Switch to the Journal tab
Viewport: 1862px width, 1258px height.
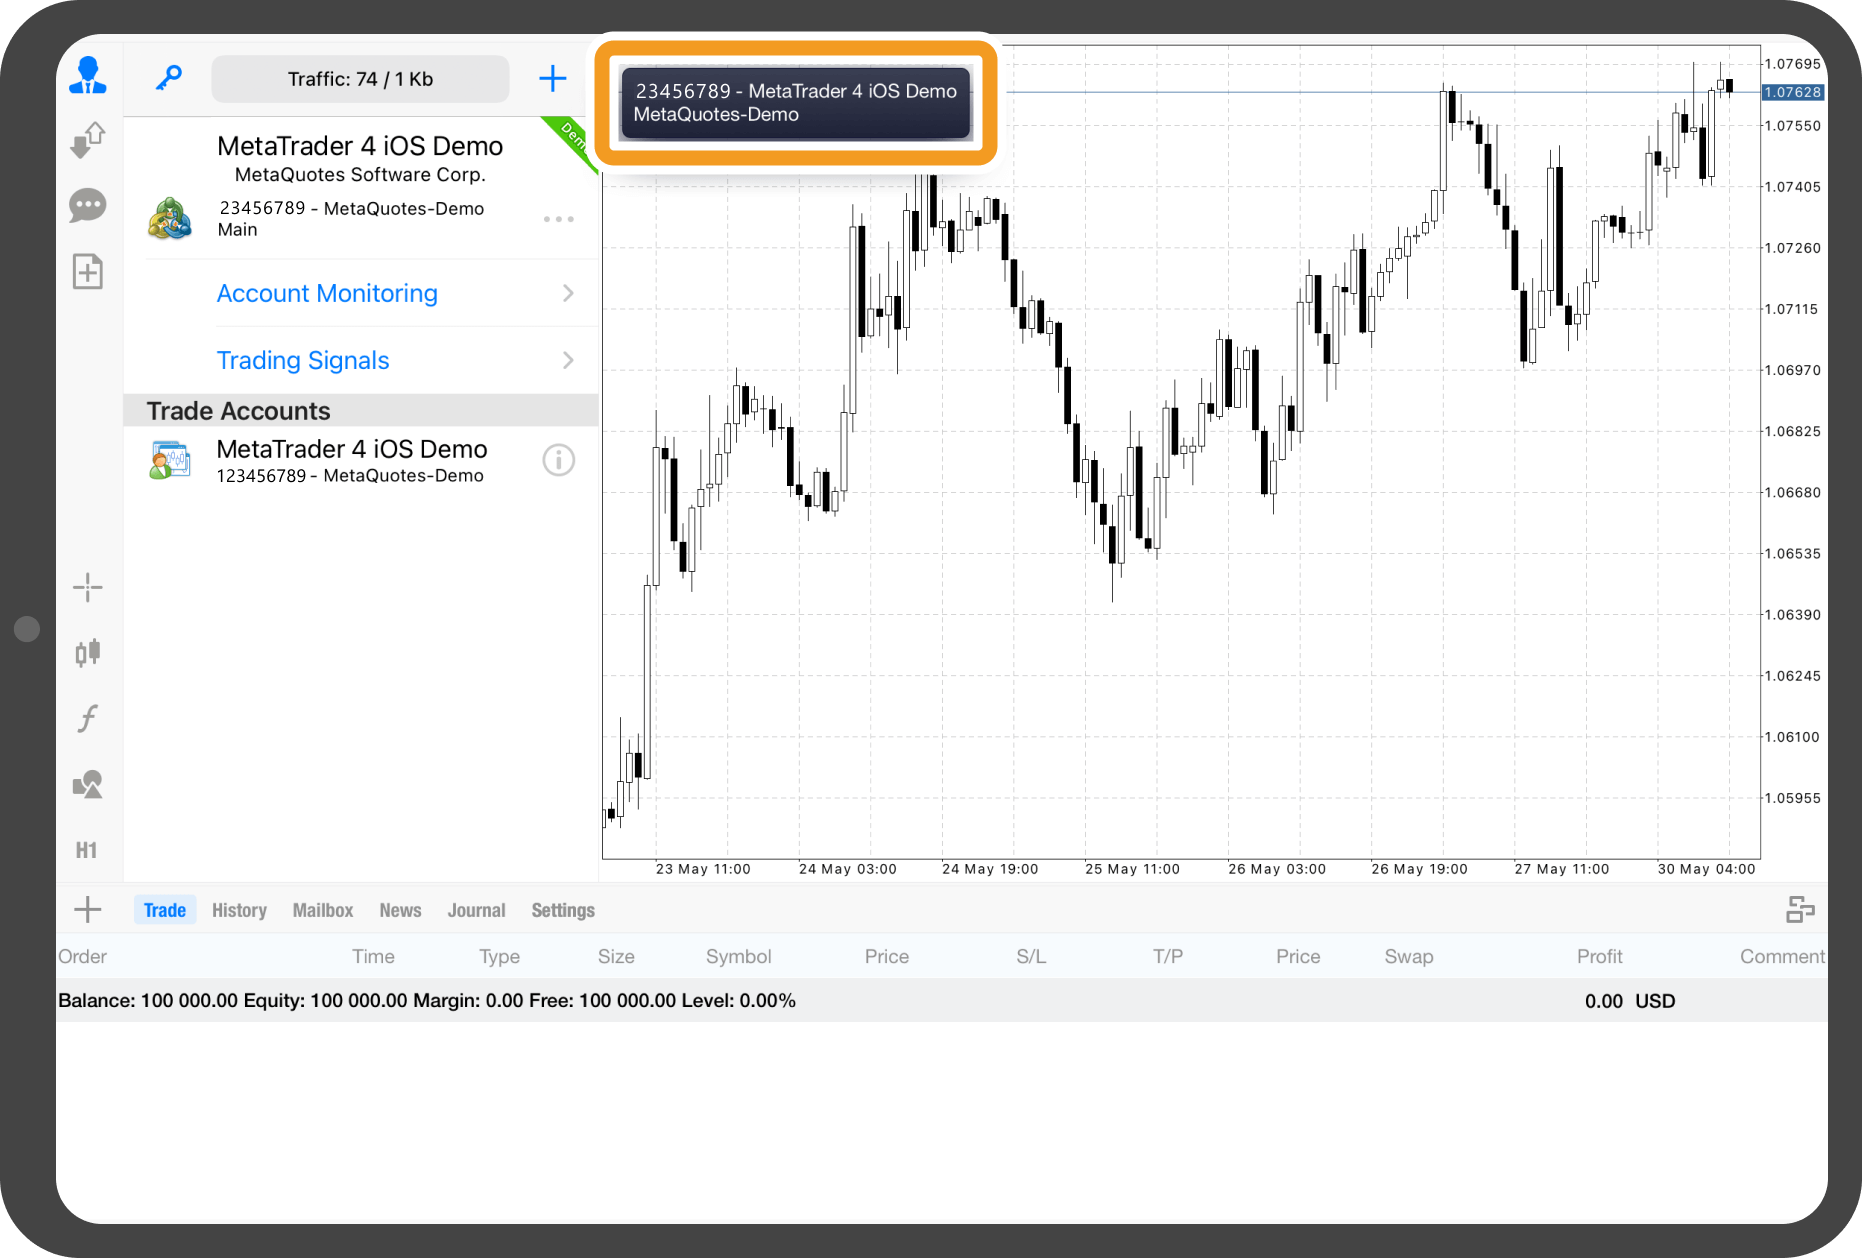(x=476, y=910)
